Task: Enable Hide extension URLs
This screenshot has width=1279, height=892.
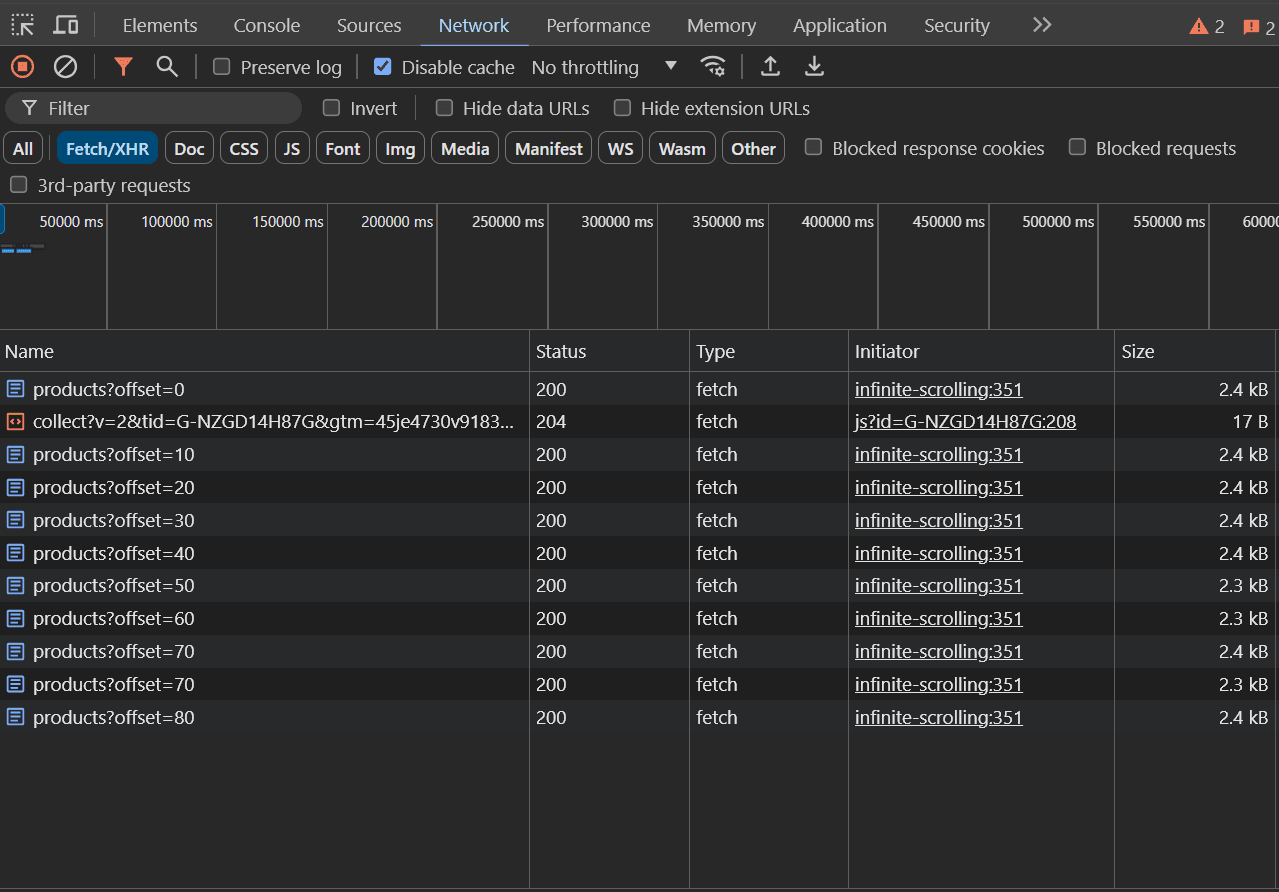Action: 622,108
